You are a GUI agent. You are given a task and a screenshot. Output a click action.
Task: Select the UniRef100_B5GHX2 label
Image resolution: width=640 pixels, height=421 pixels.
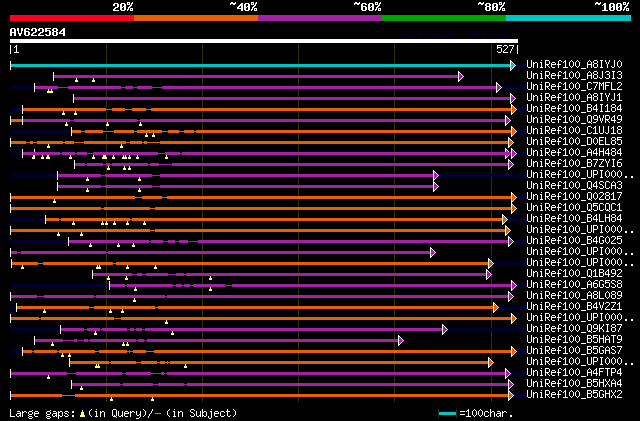pyautogui.click(x=574, y=394)
